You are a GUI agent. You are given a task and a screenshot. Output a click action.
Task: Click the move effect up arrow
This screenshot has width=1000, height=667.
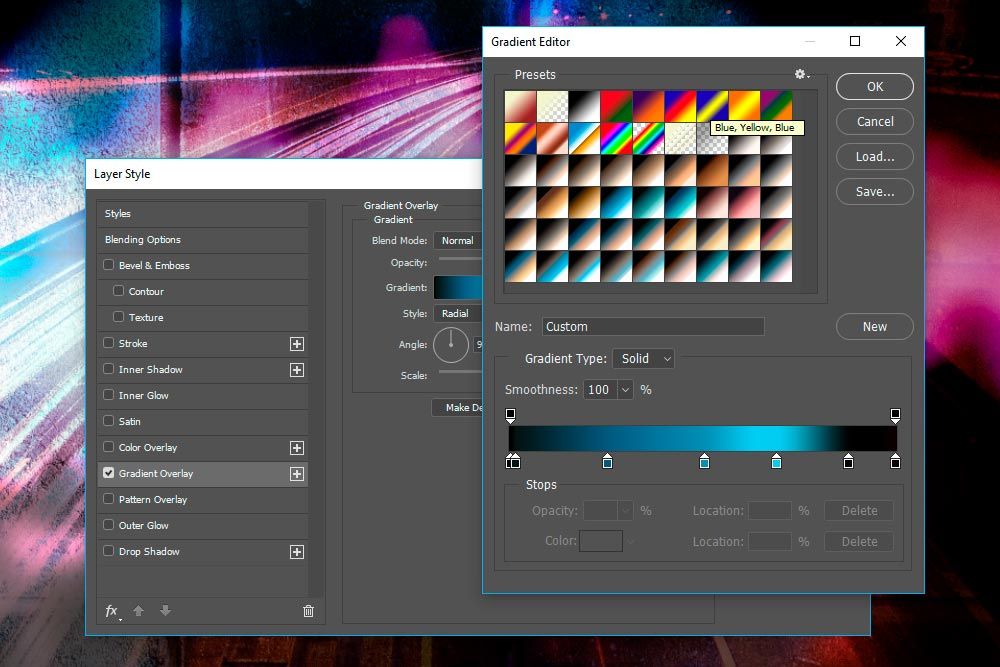139,611
